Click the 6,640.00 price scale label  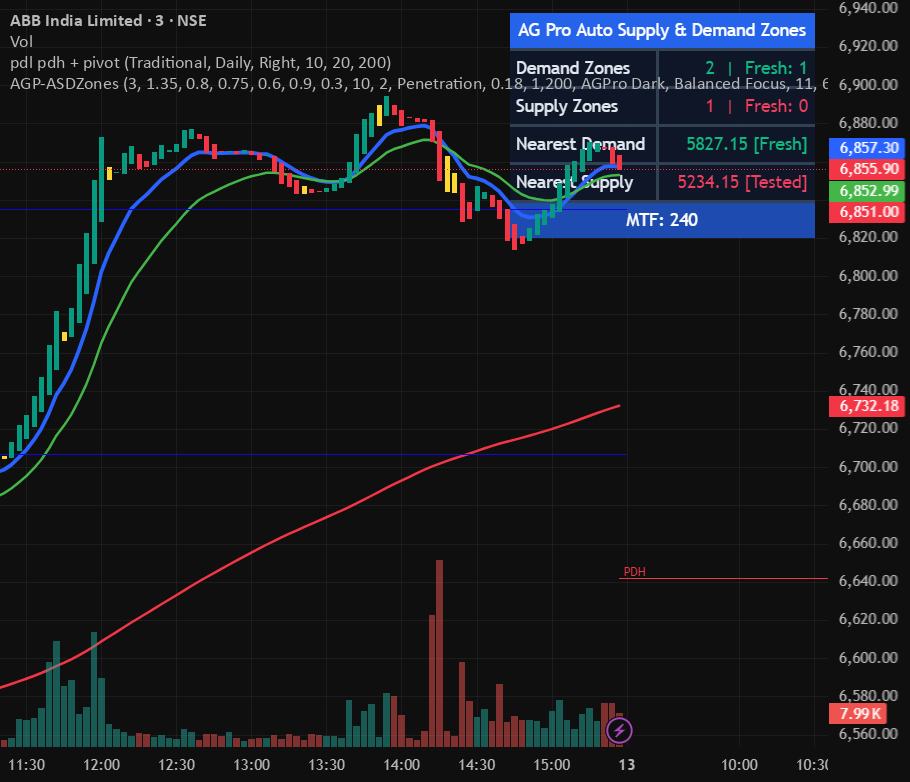pos(868,581)
